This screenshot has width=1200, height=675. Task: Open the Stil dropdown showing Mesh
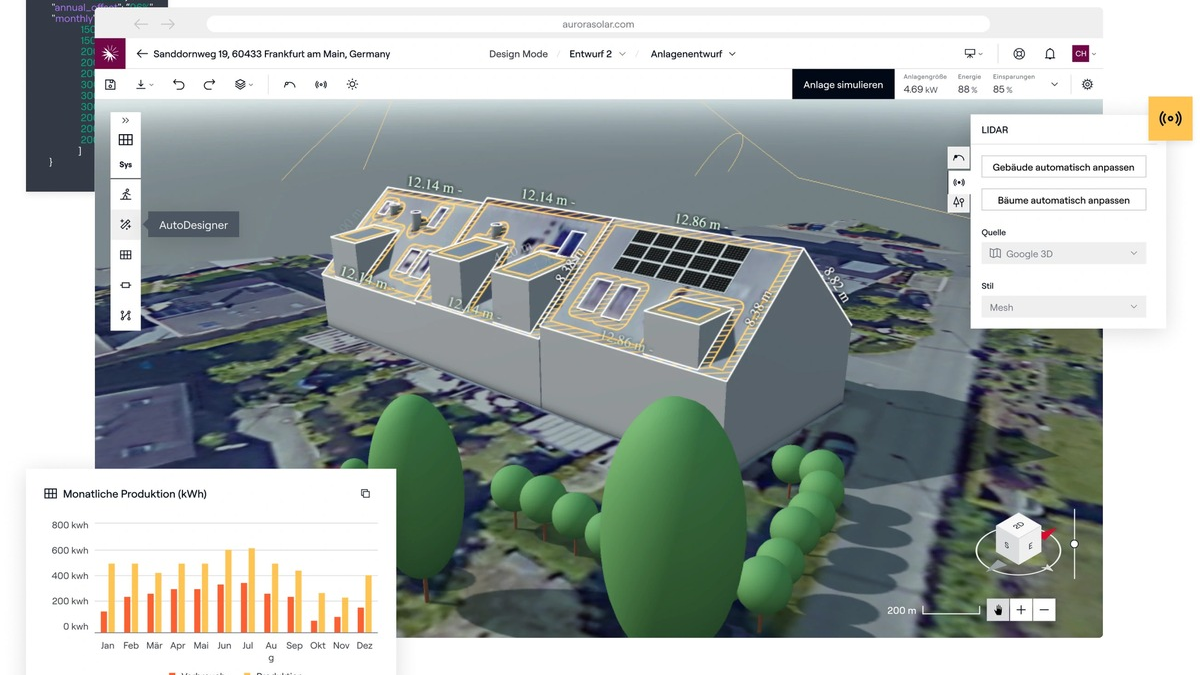(x=1063, y=306)
